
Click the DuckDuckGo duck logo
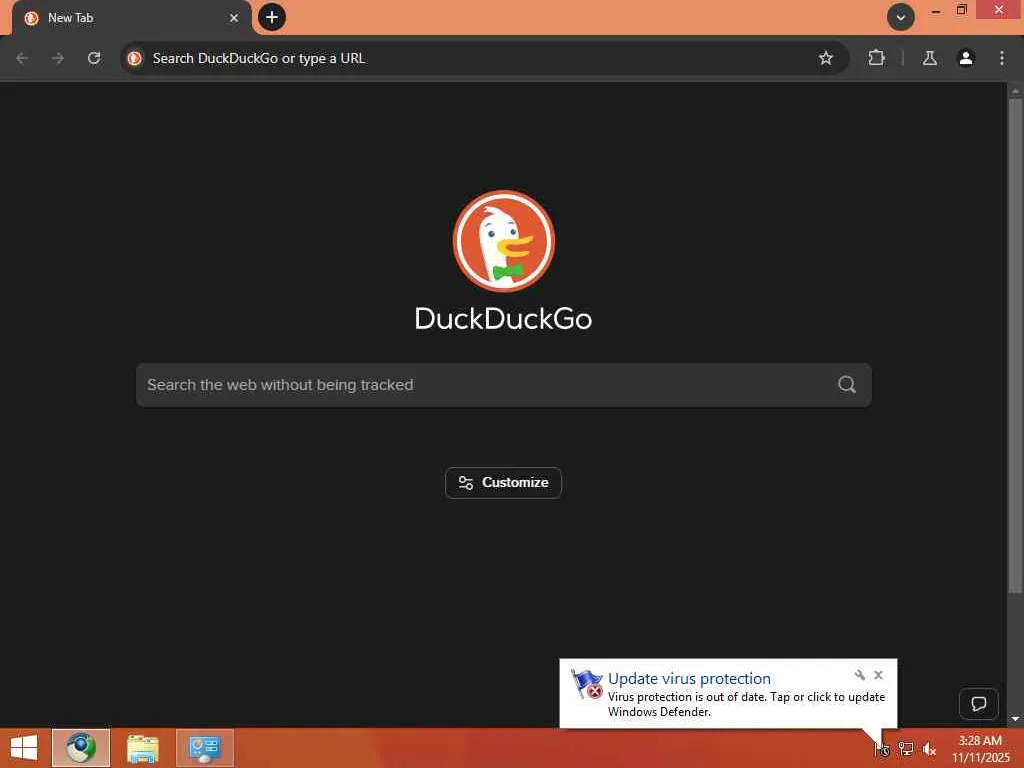click(x=504, y=241)
